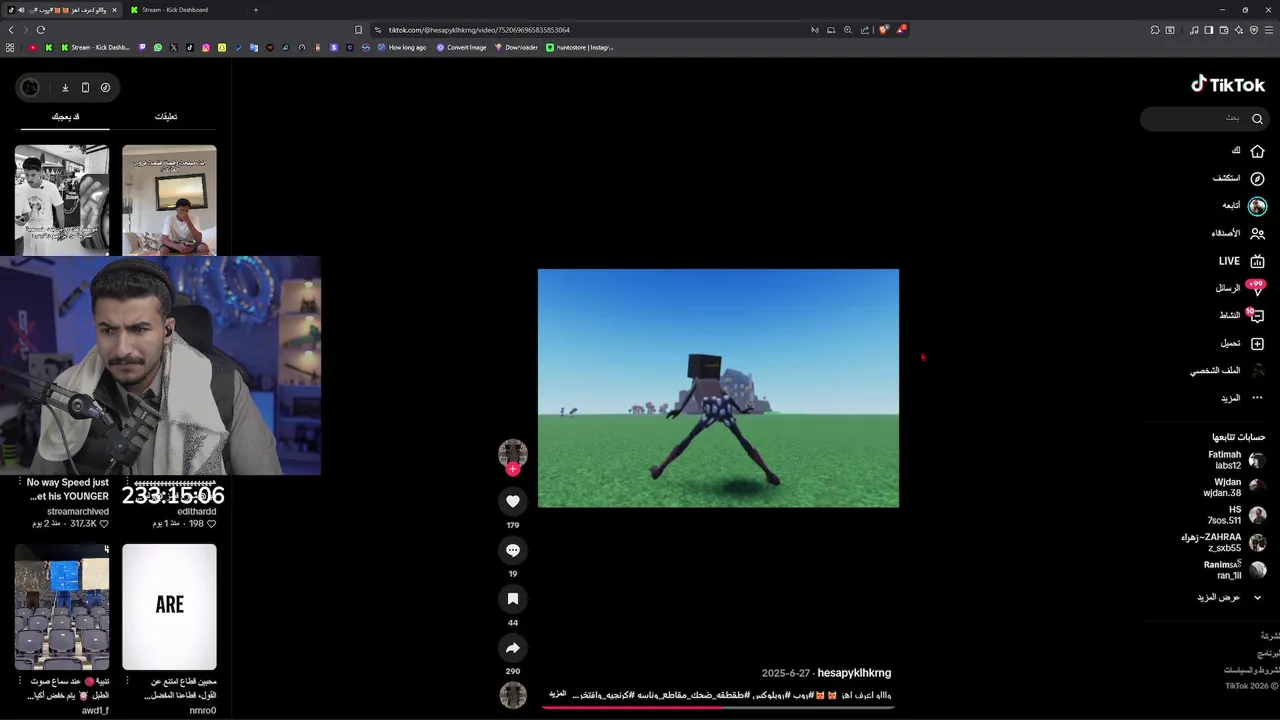Open huntostore Instagram bookmark
This screenshot has width=1280, height=720.
click(x=580, y=47)
